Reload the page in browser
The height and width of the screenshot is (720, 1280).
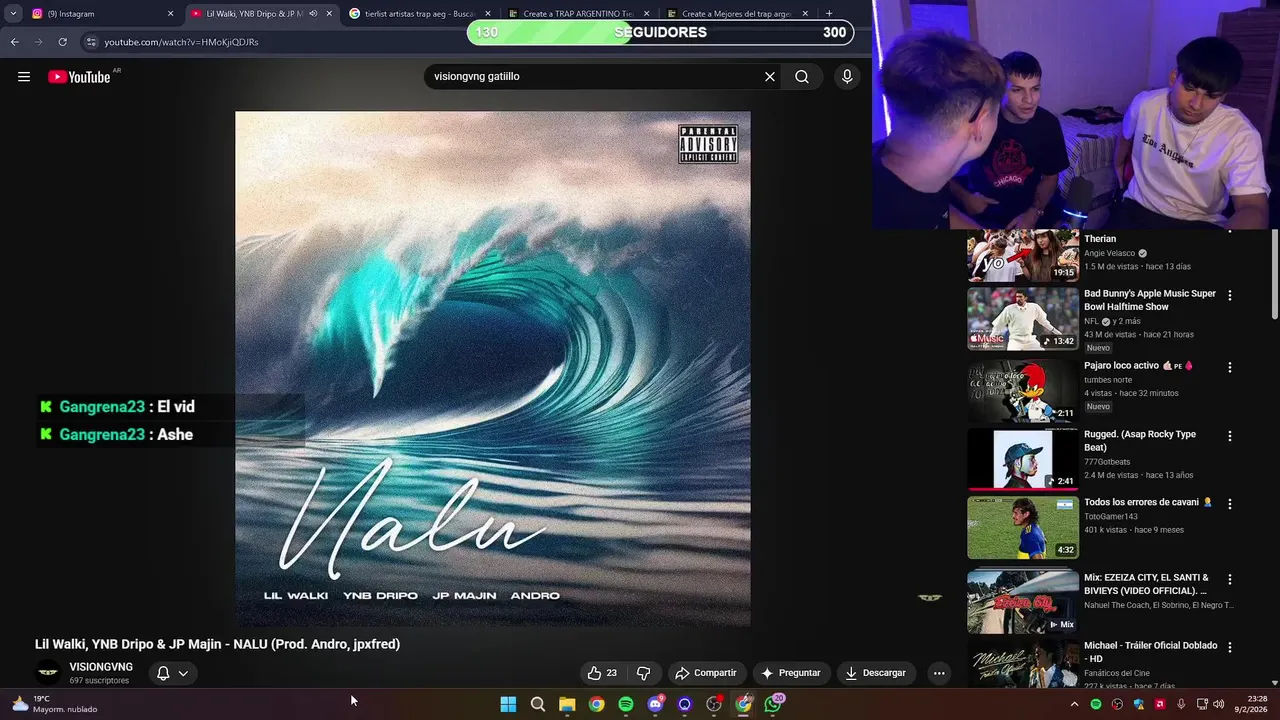[62, 42]
